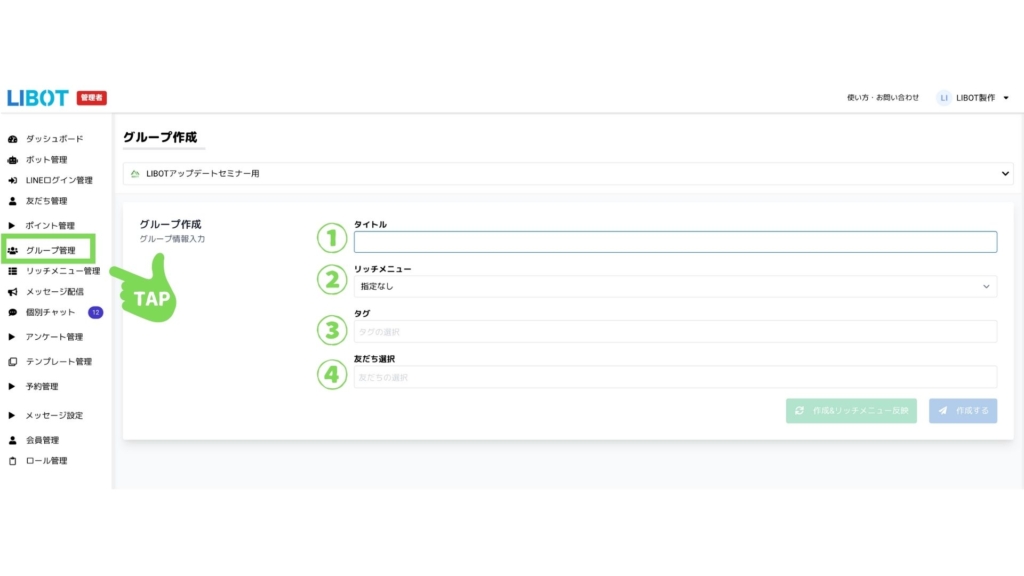Click the dashboard gauge icon in sidebar

coord(12,139)
